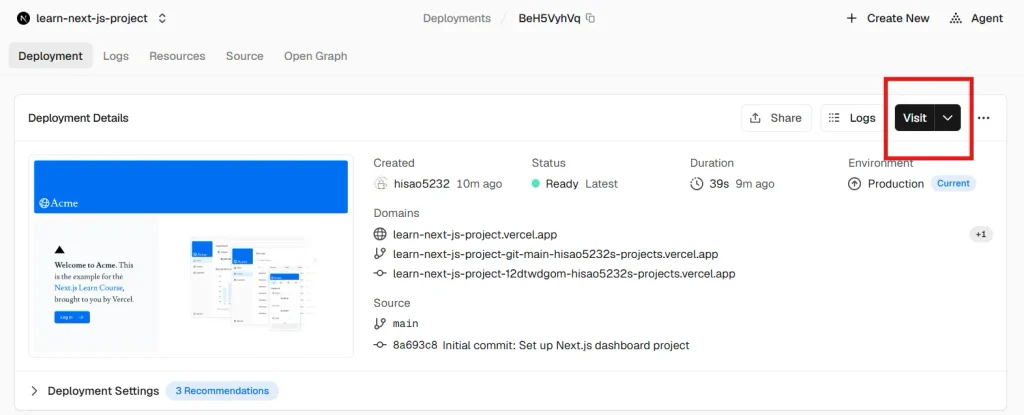Click the hisao5232 avatar icon
Screen dimensions: 1024x415
click(x=381, y=184)
